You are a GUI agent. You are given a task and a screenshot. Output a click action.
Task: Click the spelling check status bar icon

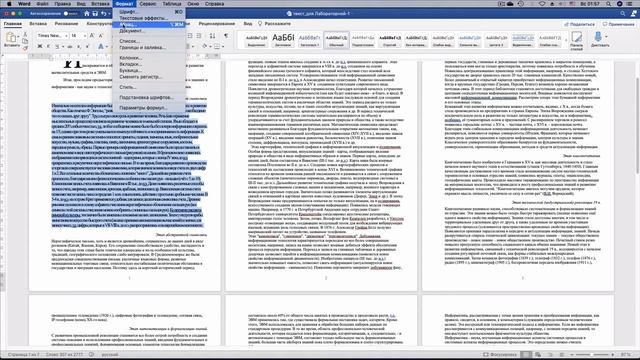click(x=91, y=354)
